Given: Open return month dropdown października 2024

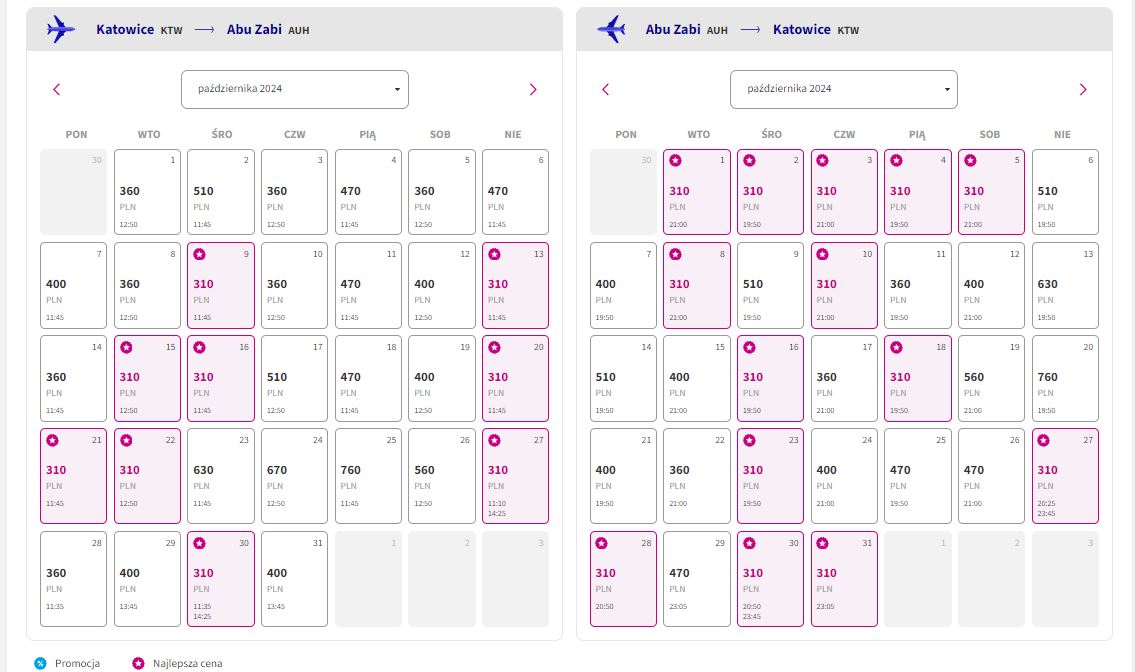Looking at the screenshot, I should (x=843, y=89).
